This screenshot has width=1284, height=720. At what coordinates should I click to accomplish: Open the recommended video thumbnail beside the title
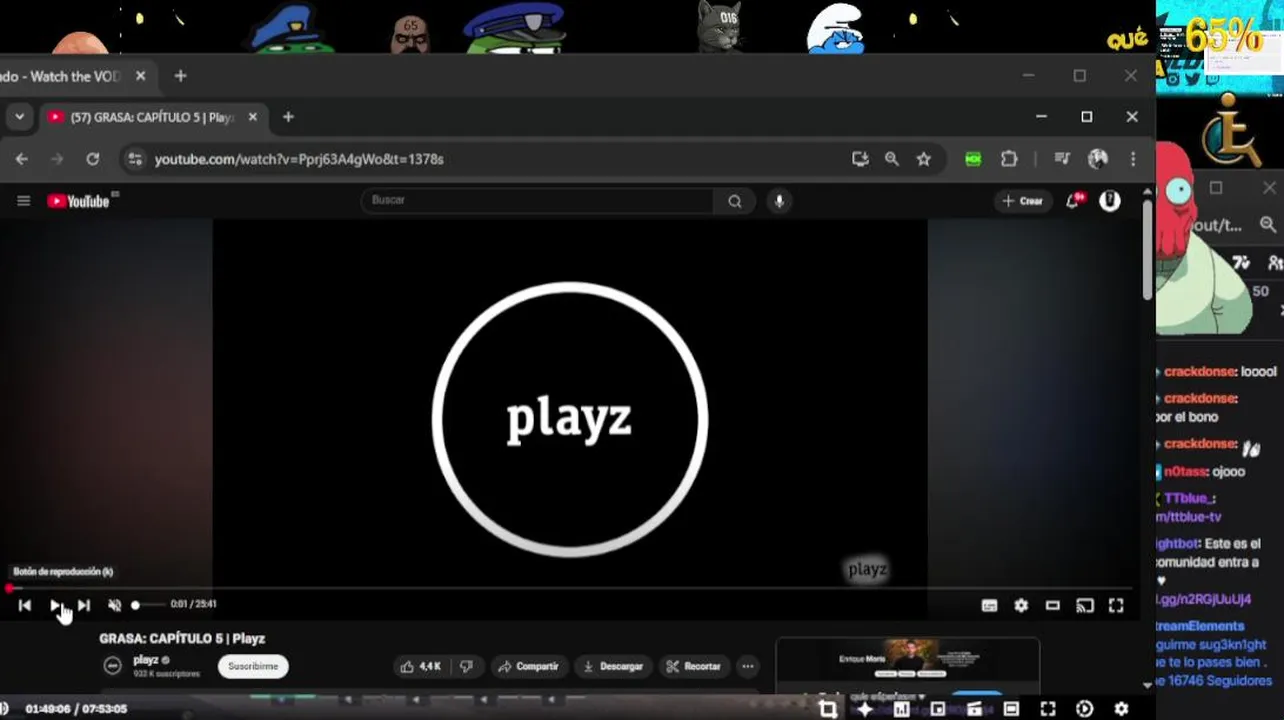(908, 662)
